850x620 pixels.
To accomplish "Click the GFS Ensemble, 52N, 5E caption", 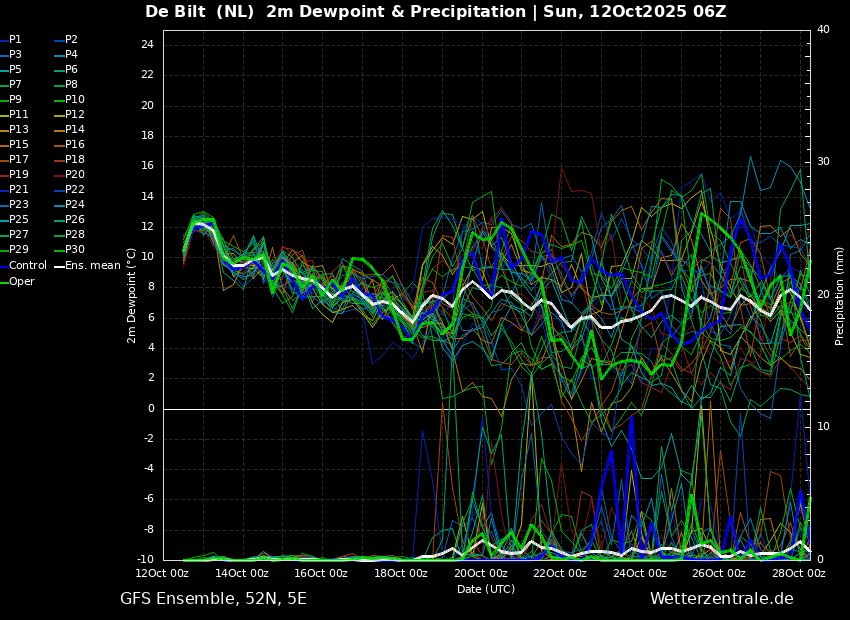I will click(213, 599).
